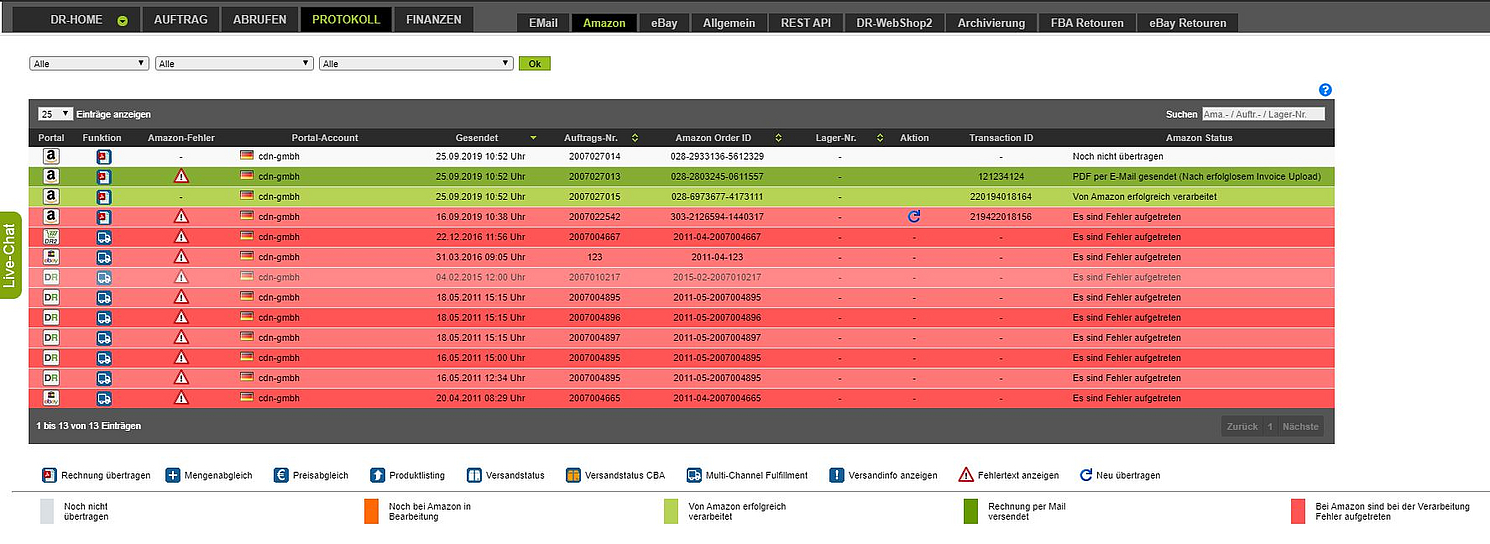Click truck function icon for order 2007004897
This screenshot has width=1490, height=544.
(x=103, y=337)
